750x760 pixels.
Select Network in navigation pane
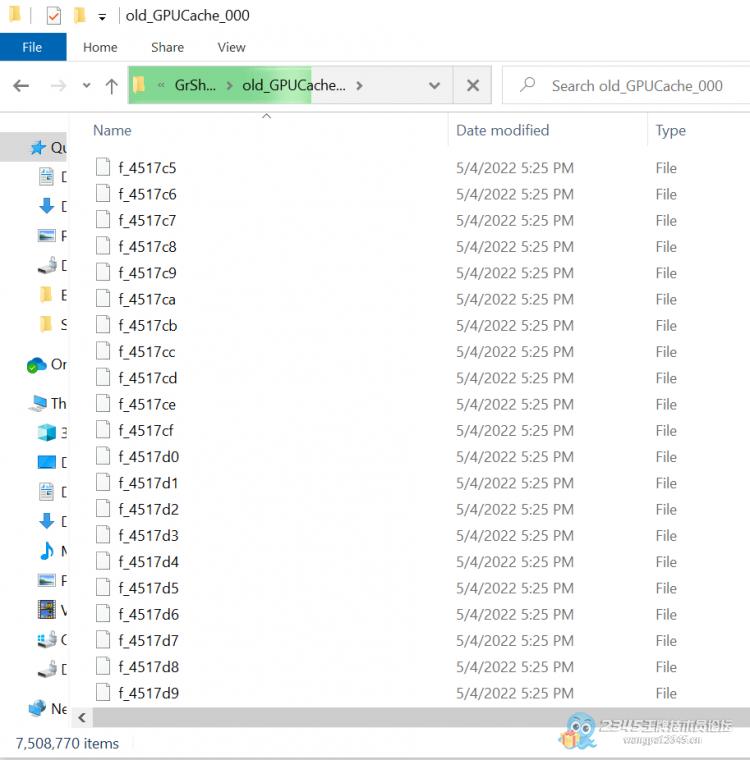pos(48,709)
